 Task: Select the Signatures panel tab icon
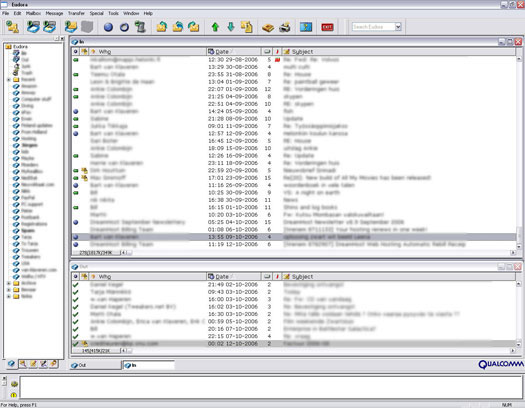[43, 364]
